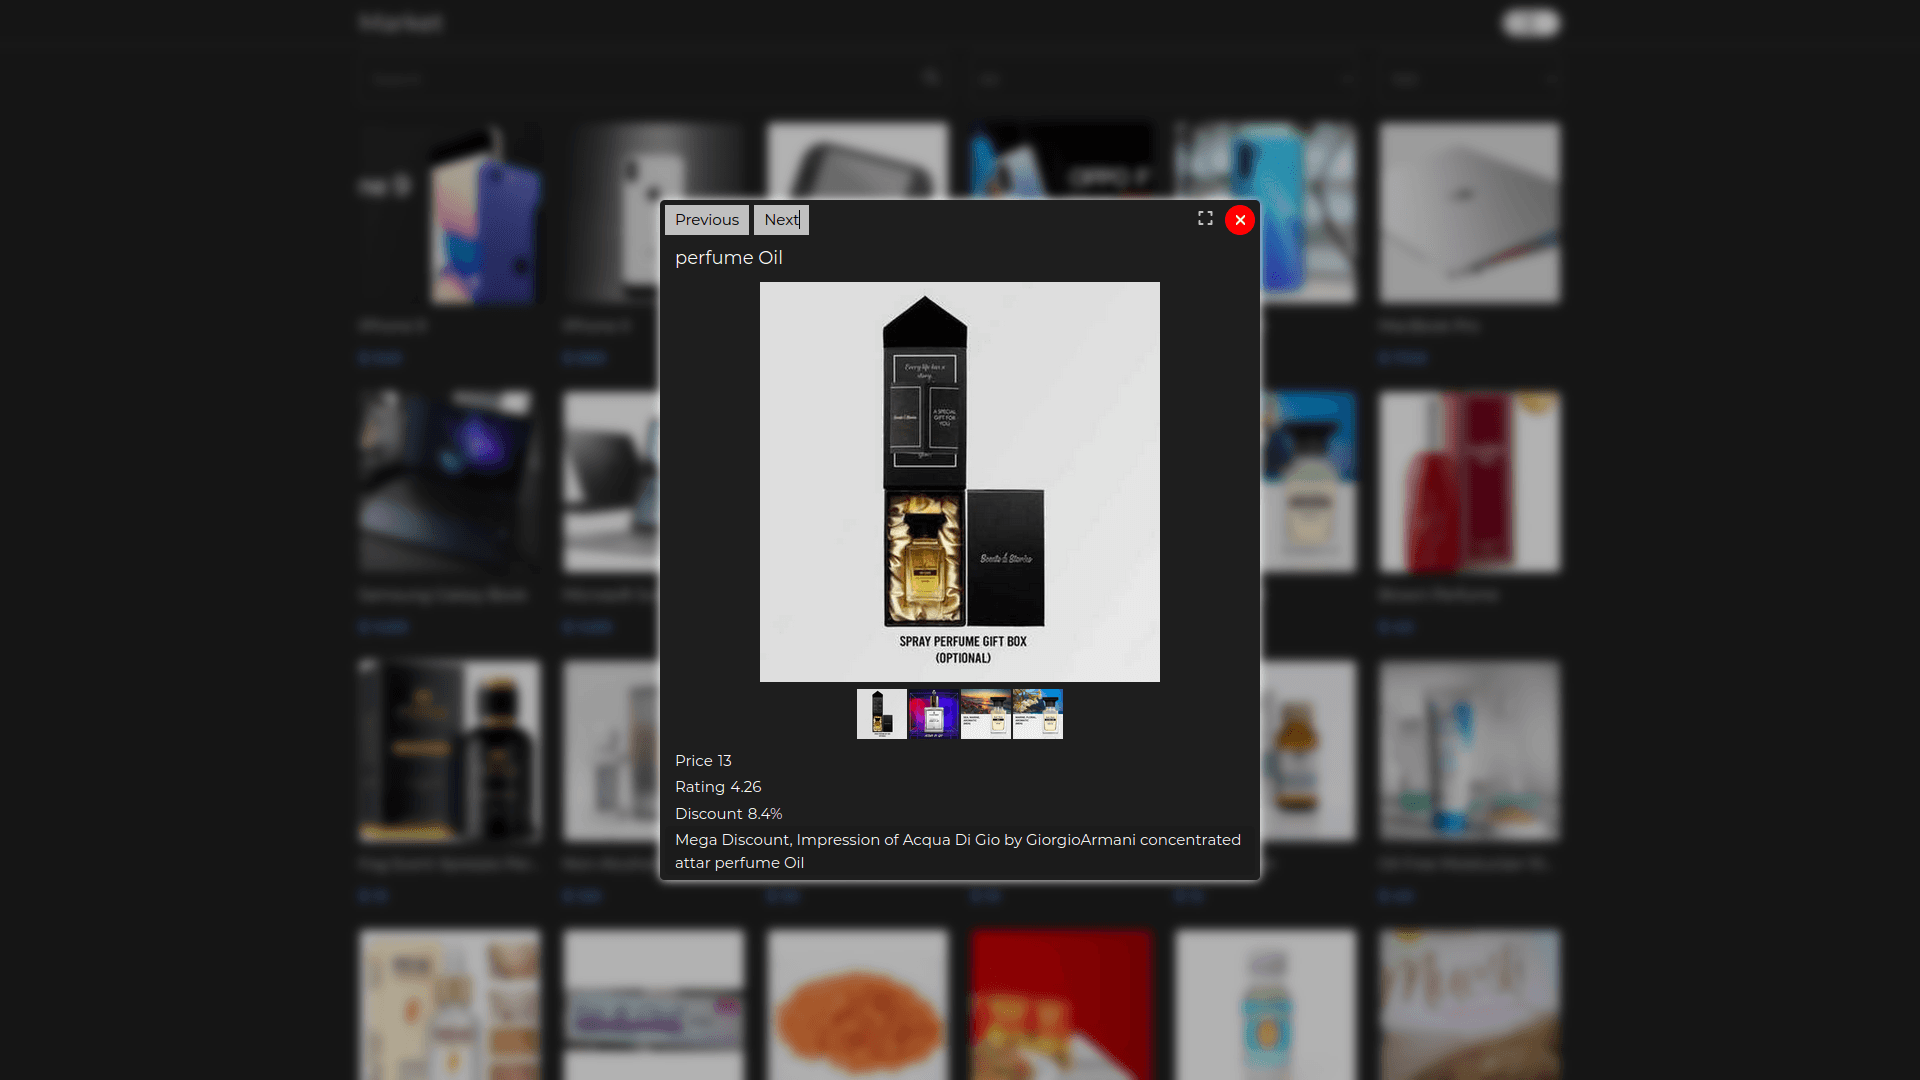
Task: Click the 'Price 13' text
Action: coord(703,761)
